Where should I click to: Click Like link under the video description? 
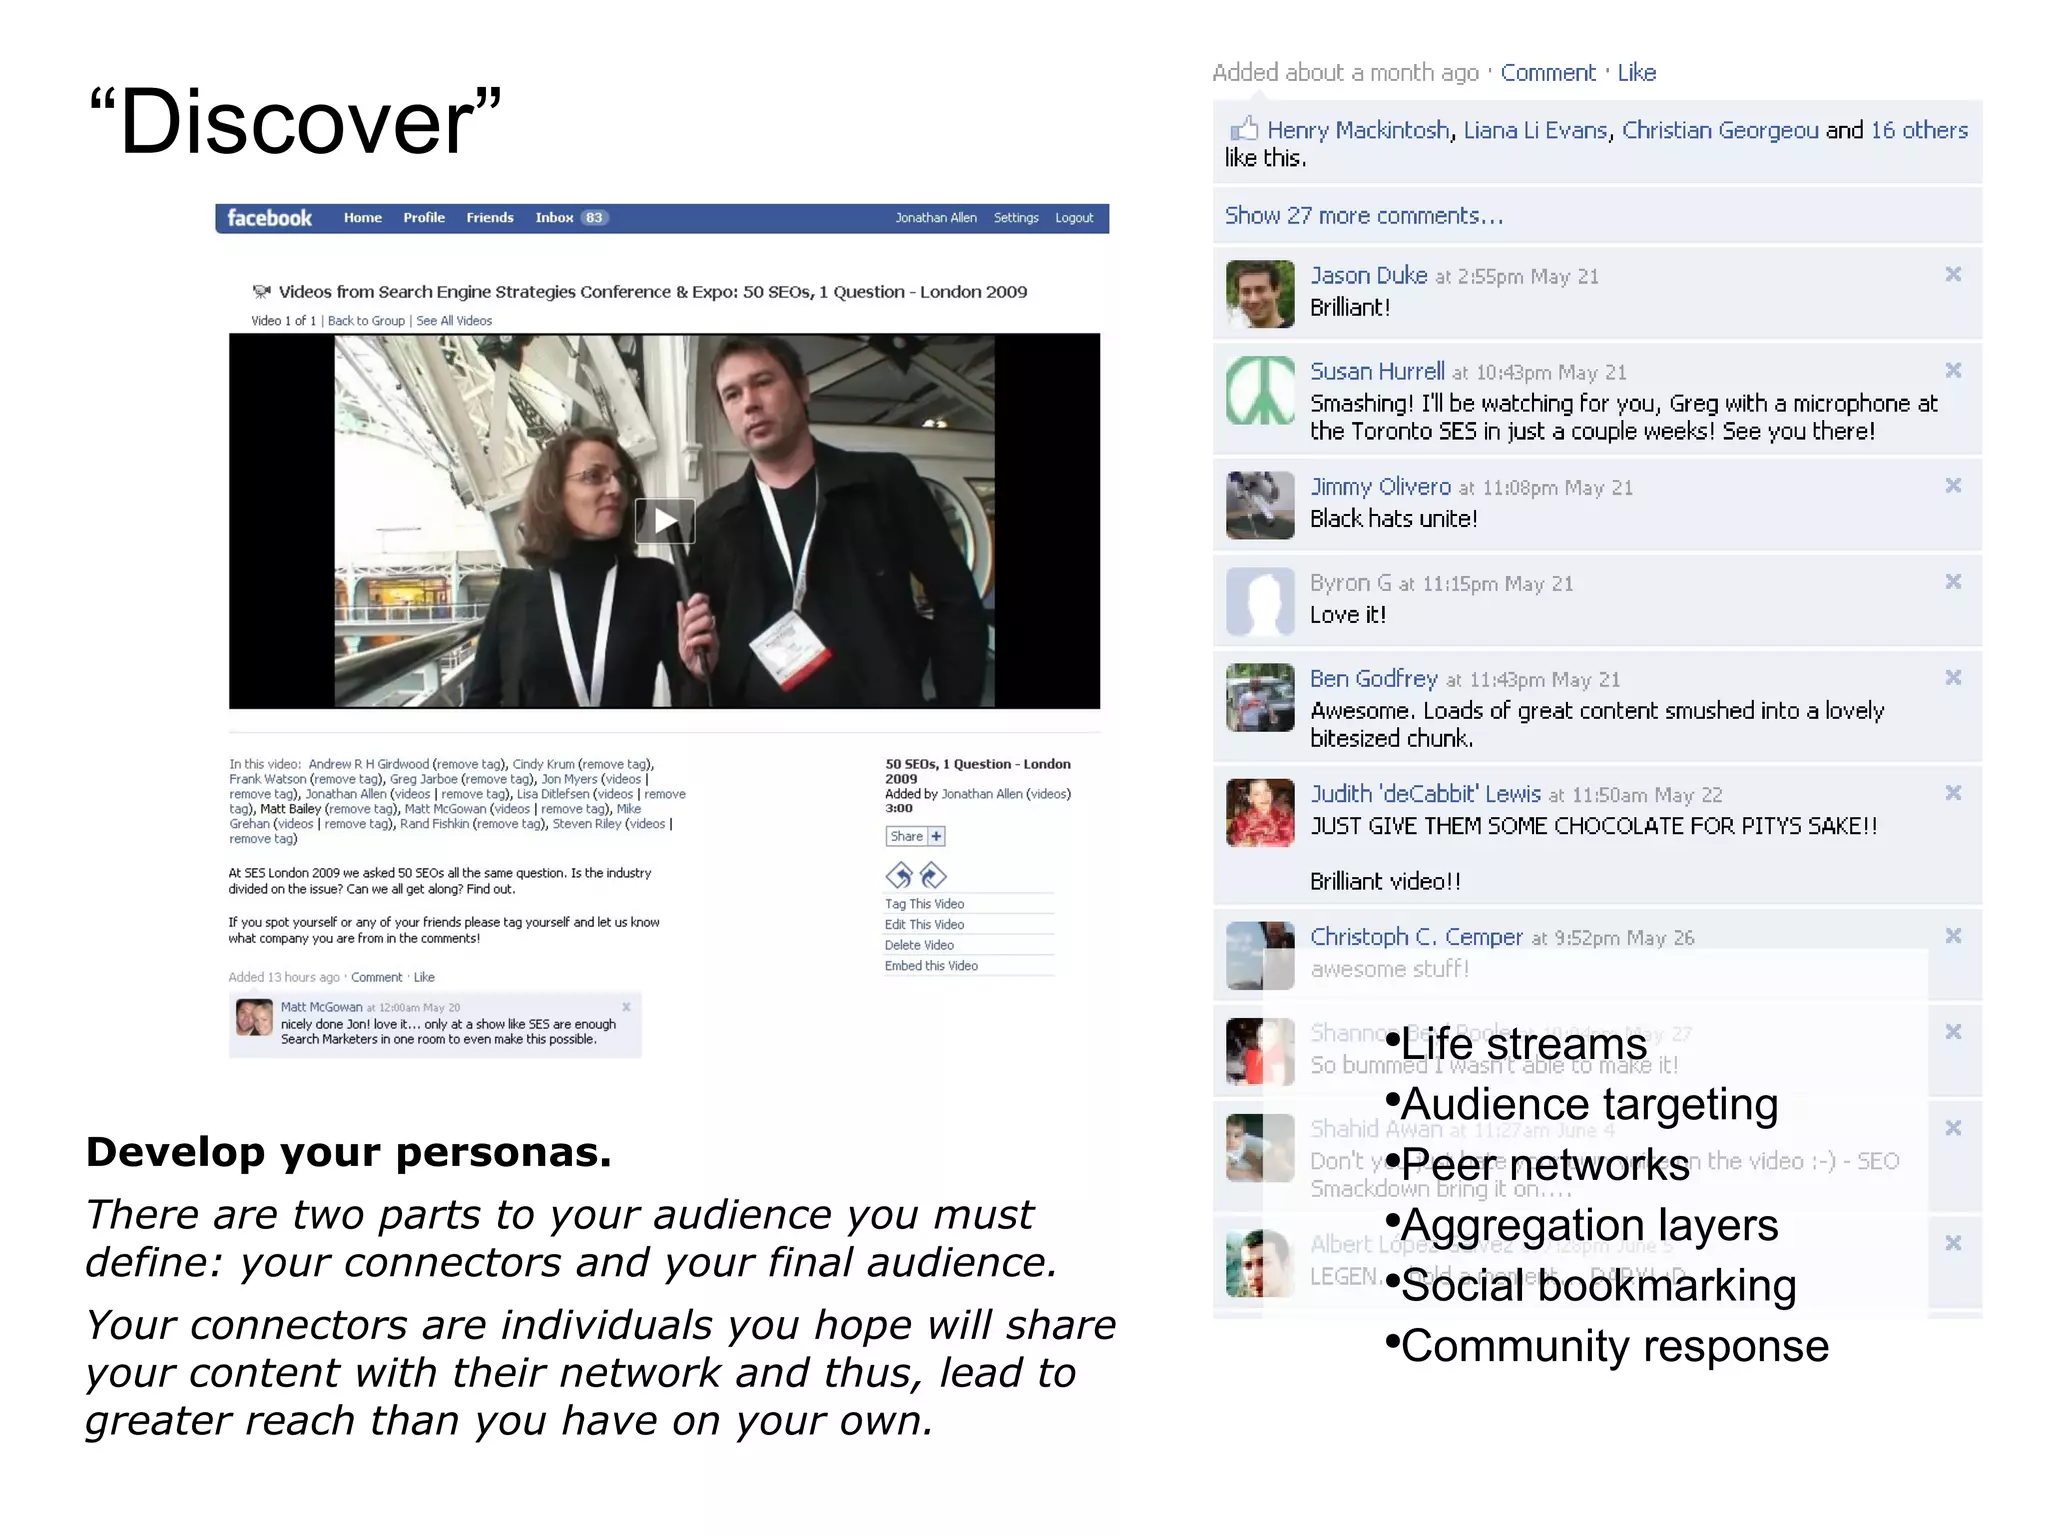coord(424,978)
